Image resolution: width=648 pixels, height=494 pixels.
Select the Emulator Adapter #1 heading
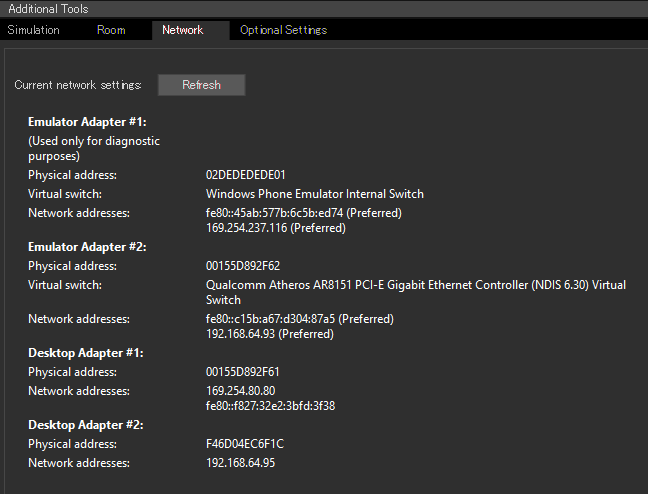87,122
